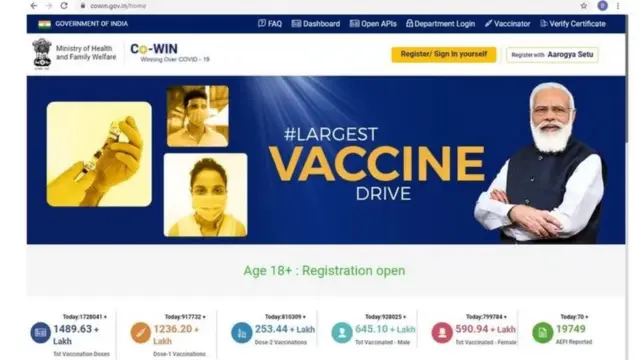Click the #LARGEST VACCINE DRIVE banner text
640x360 pixels.
tap(376, 164)
